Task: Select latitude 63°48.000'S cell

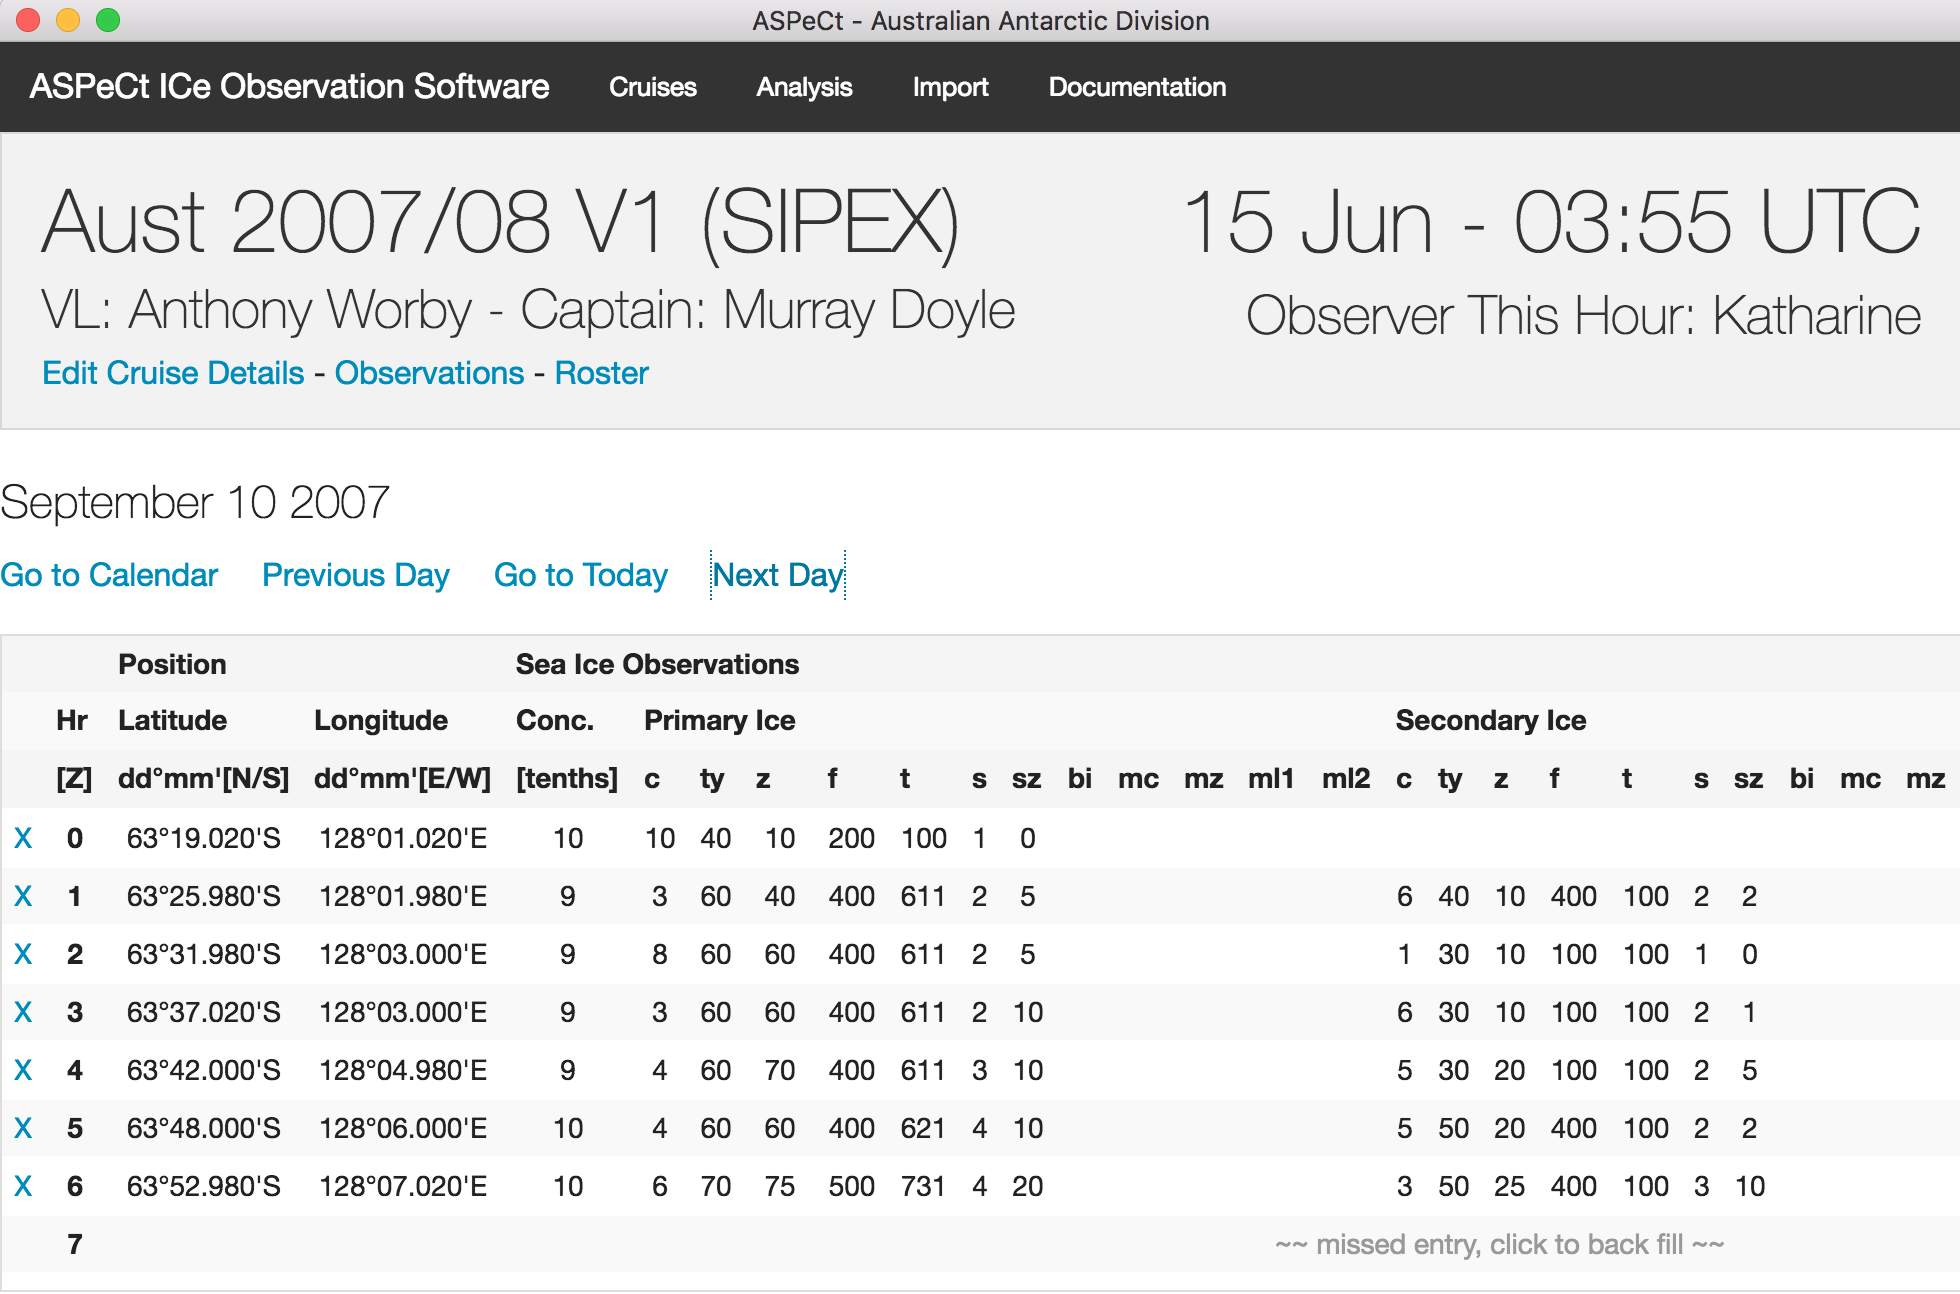Action: [x=204, y=1128]
